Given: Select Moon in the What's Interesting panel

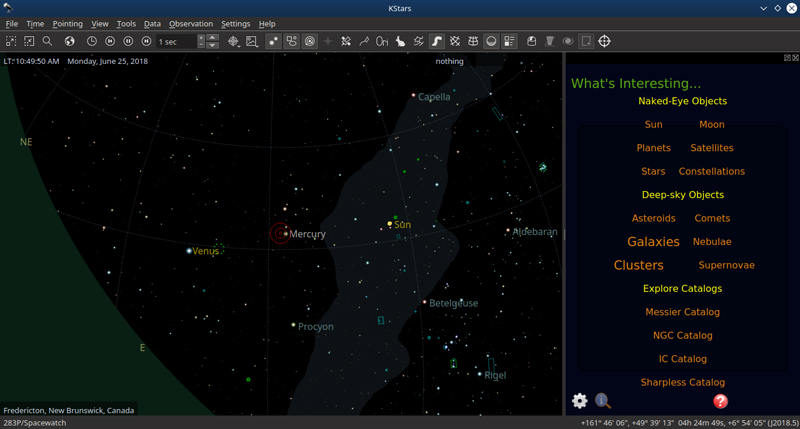Looking at the screenshot, I should (x=712, y=124).
